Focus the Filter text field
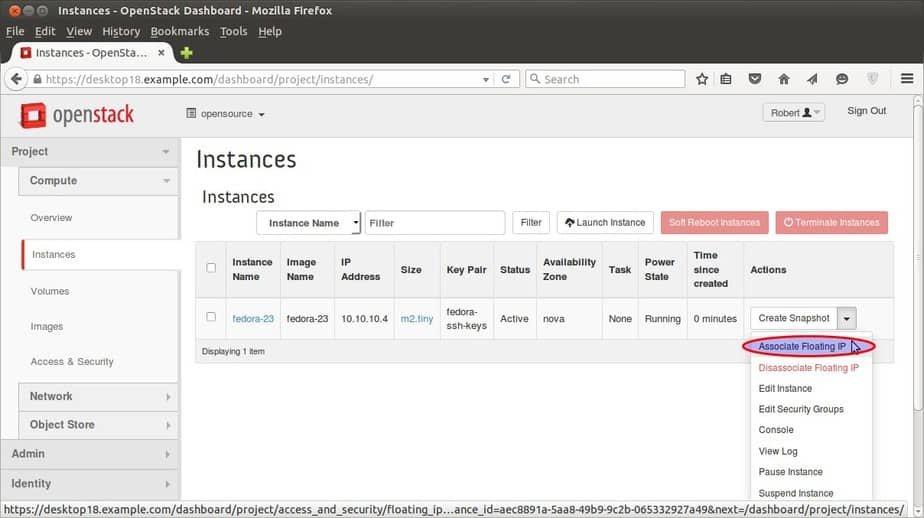This screenshot has width=924, height=518. point(435,223)
